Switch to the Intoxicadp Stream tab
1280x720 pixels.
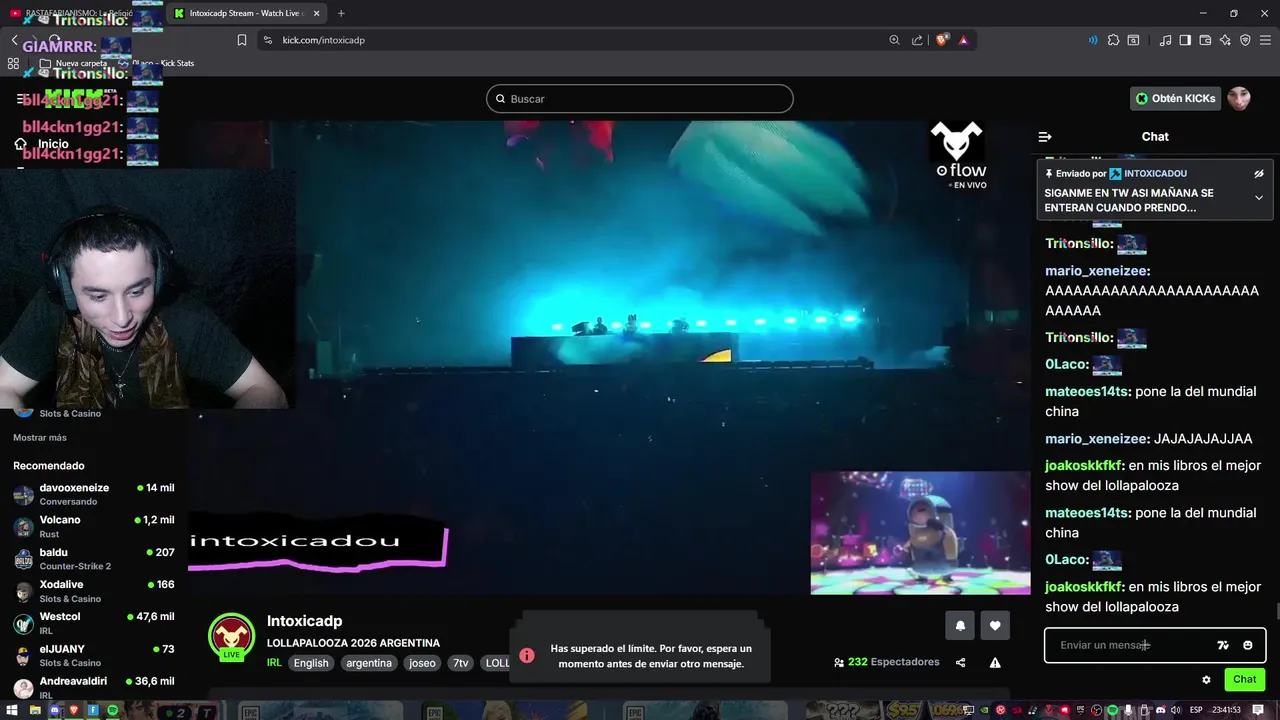click(246, 13)
